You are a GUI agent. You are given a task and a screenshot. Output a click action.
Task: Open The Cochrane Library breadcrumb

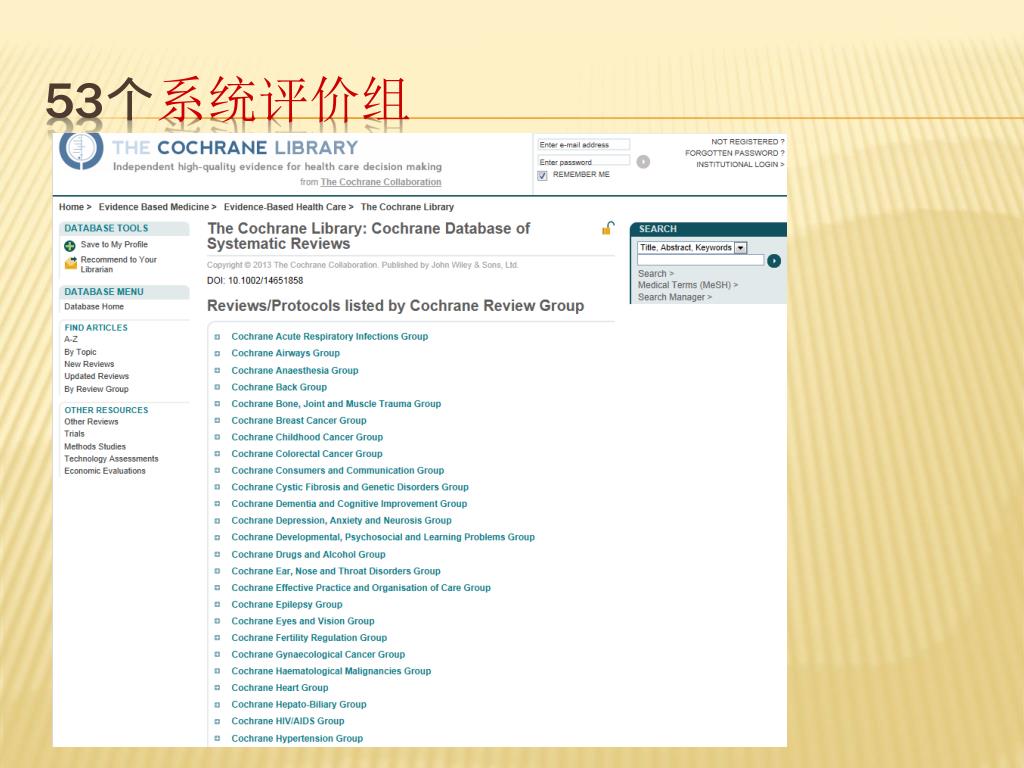pos(407,207)
